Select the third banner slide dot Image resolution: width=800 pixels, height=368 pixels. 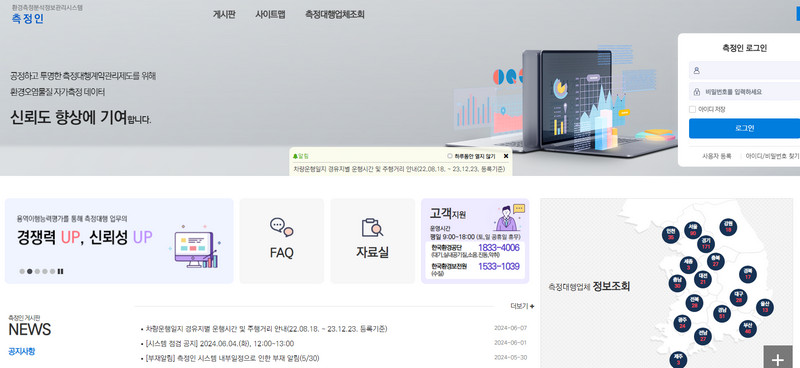tap(37, 272)
